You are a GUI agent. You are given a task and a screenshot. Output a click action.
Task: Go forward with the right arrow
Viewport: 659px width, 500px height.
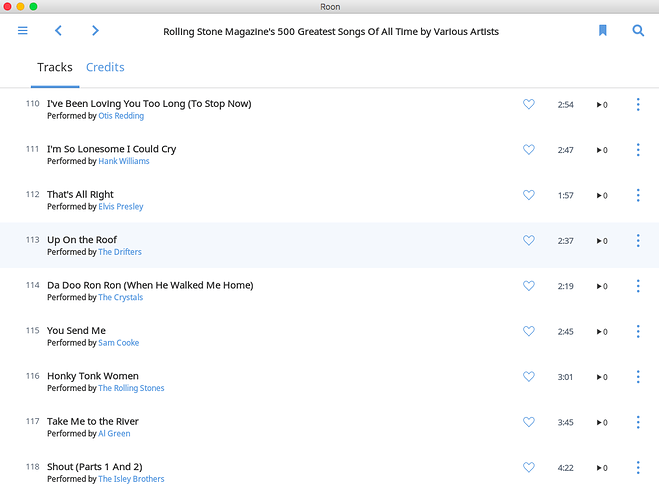click(95, 31)
